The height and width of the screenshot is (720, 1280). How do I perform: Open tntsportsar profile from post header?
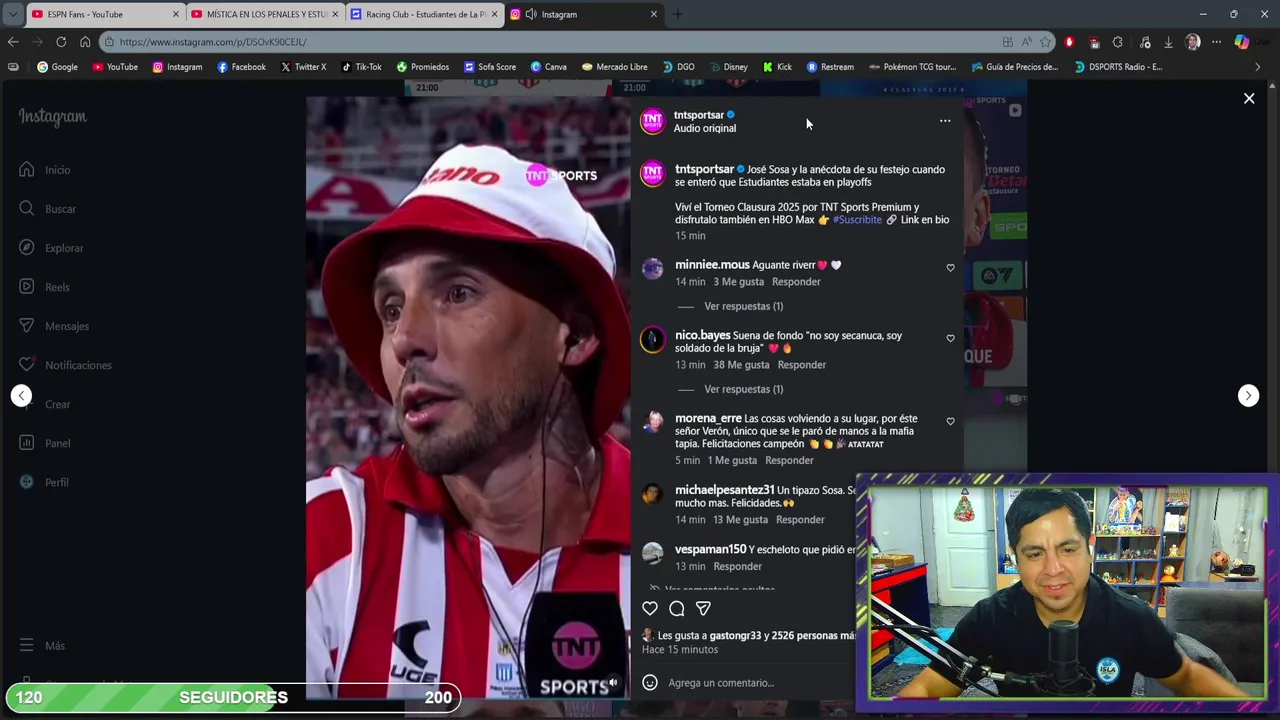[x=698, y=115]
